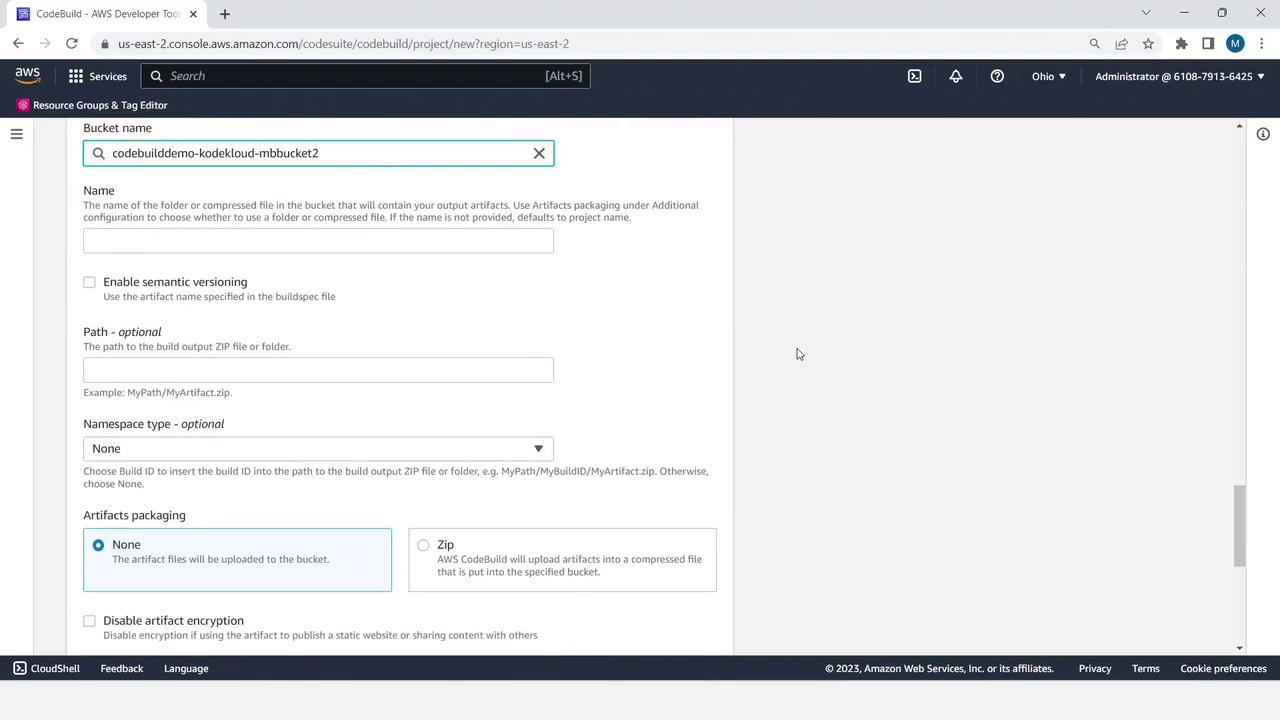Open a new browser tab
1280x720 pixels.
point(225,14)
